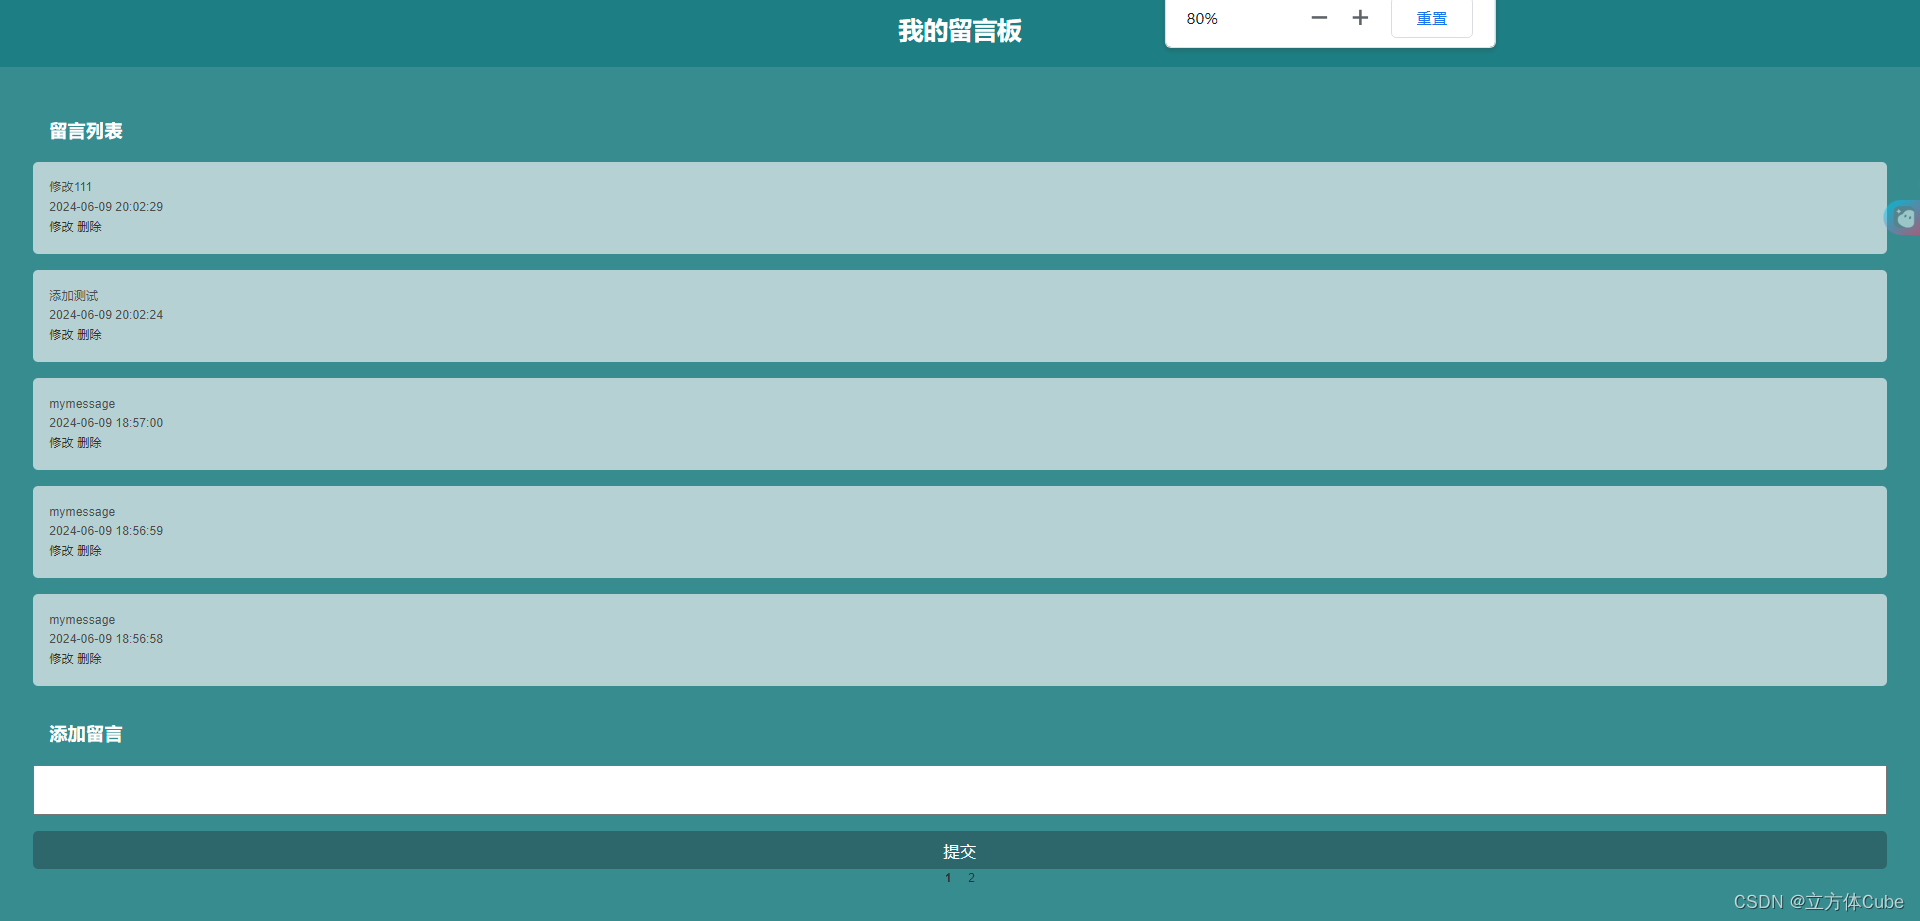The height and width of the screenshot is (921, 1920).
Task: Click the 修改111 message text
Action: pos(70,187)
